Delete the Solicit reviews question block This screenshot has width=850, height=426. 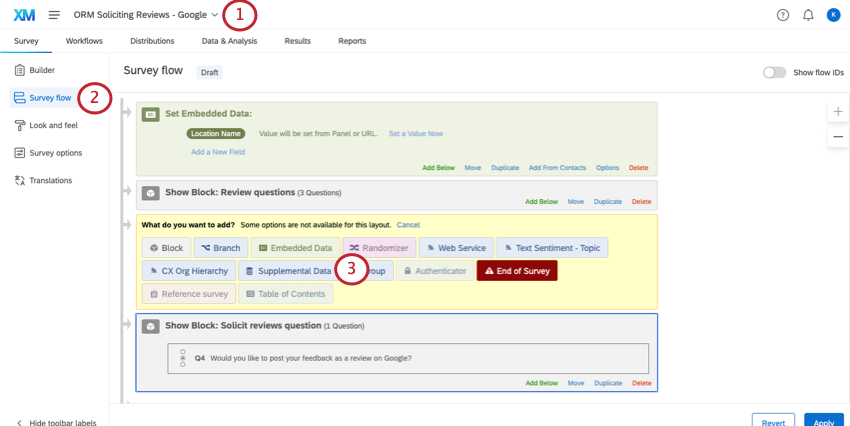(x=641, y=383)
